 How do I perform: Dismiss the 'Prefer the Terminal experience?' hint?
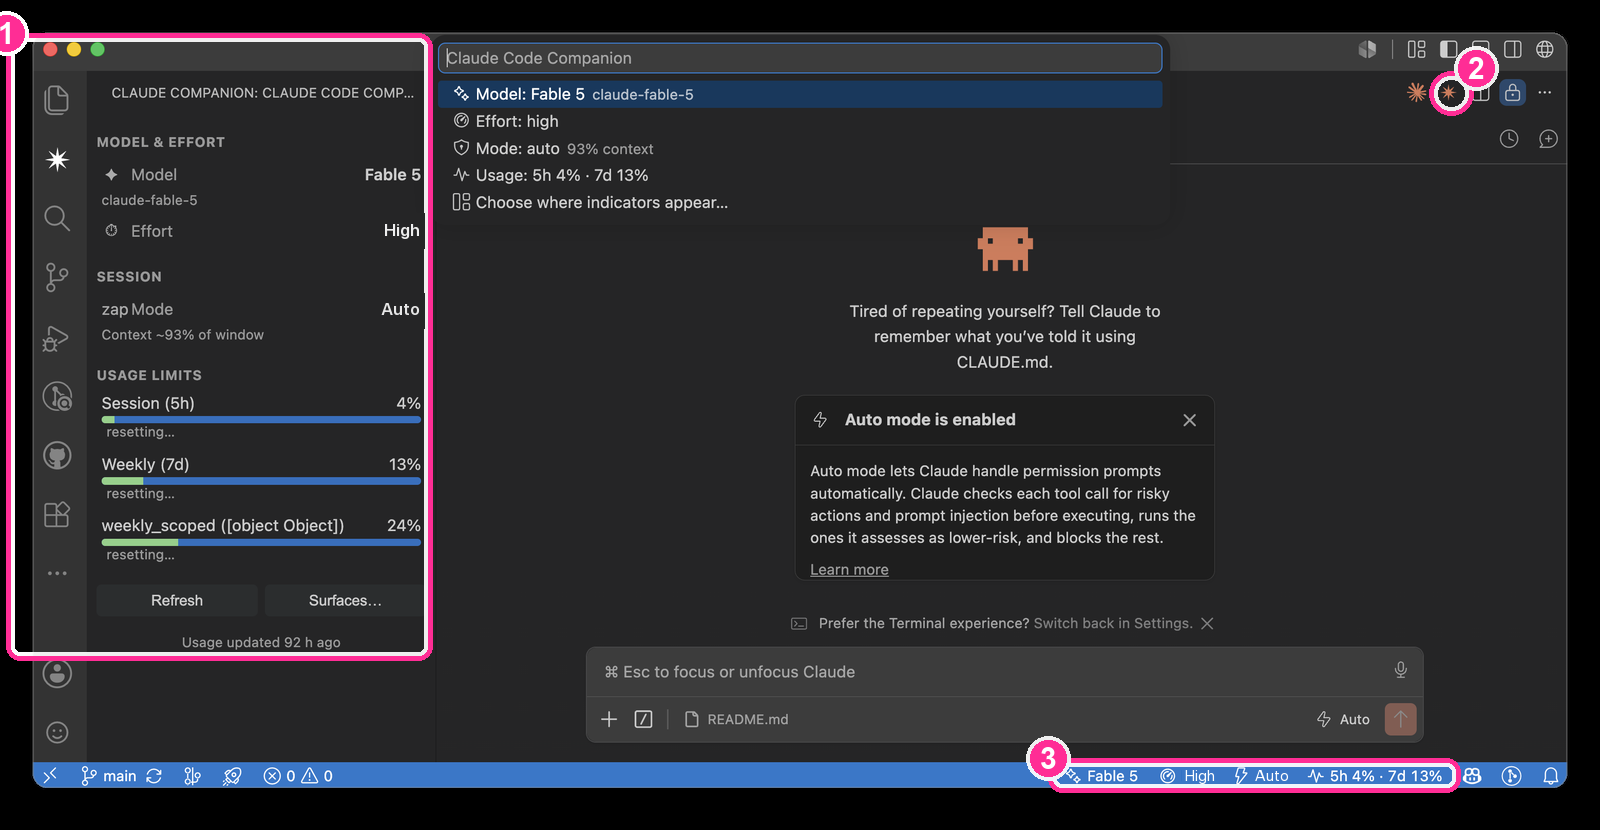[x=1207, y=623]
